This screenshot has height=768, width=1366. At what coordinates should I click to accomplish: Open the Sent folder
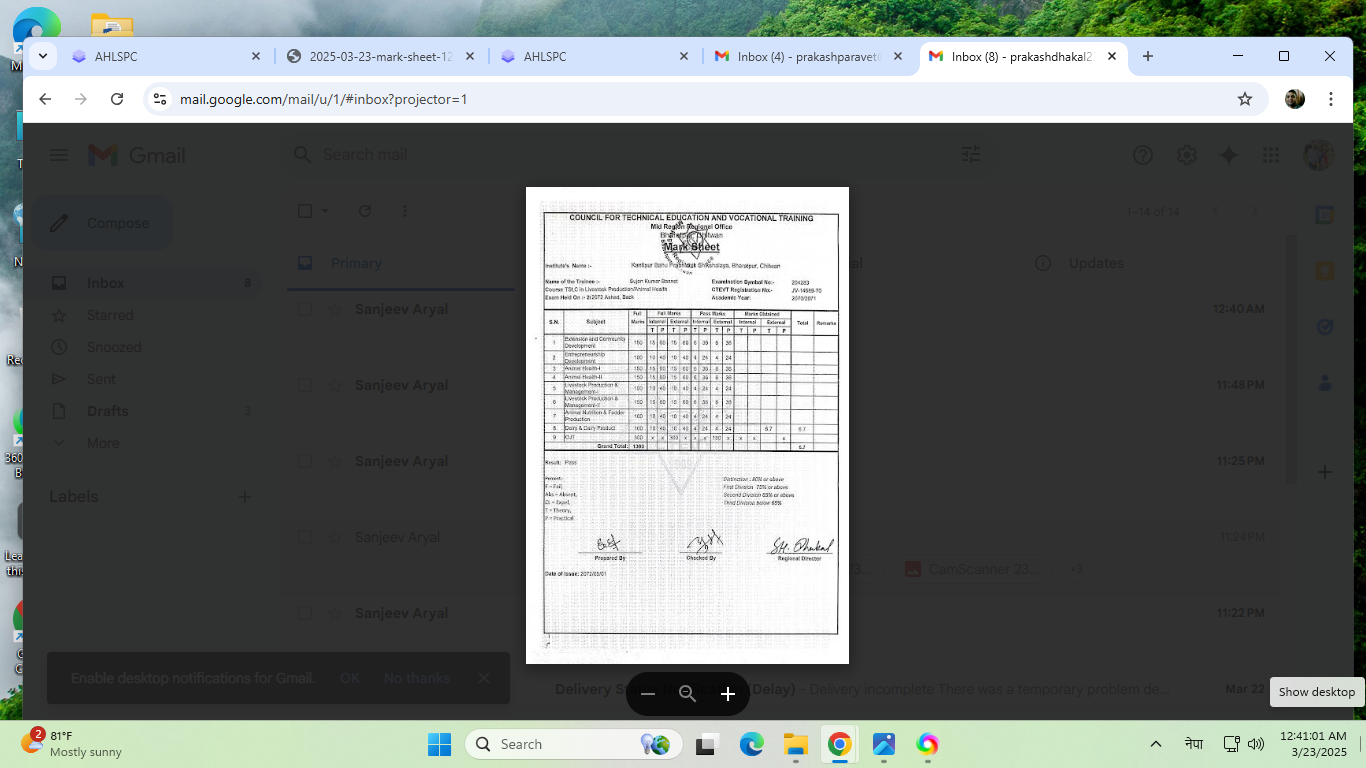pyautogui.click(x=101, y=379)
